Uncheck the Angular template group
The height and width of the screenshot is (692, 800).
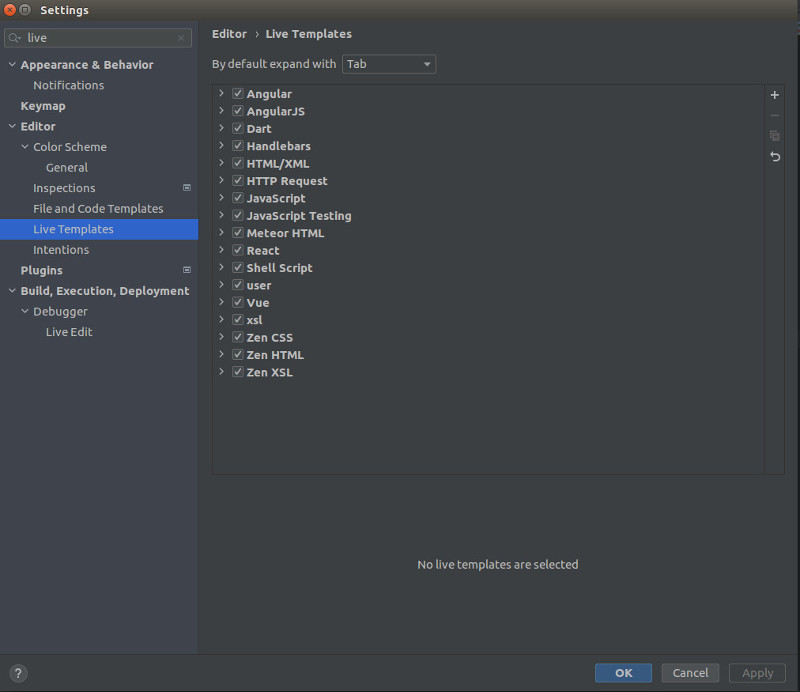coord(236,93)
